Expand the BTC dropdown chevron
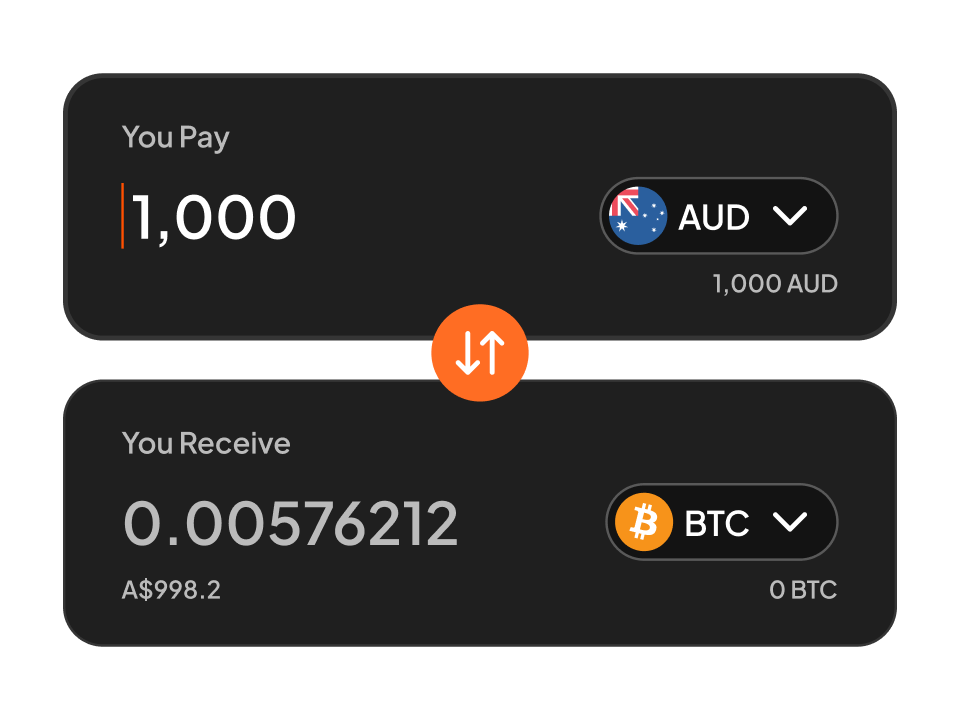This screenshot has width=960, height=720. click(790, 523)
